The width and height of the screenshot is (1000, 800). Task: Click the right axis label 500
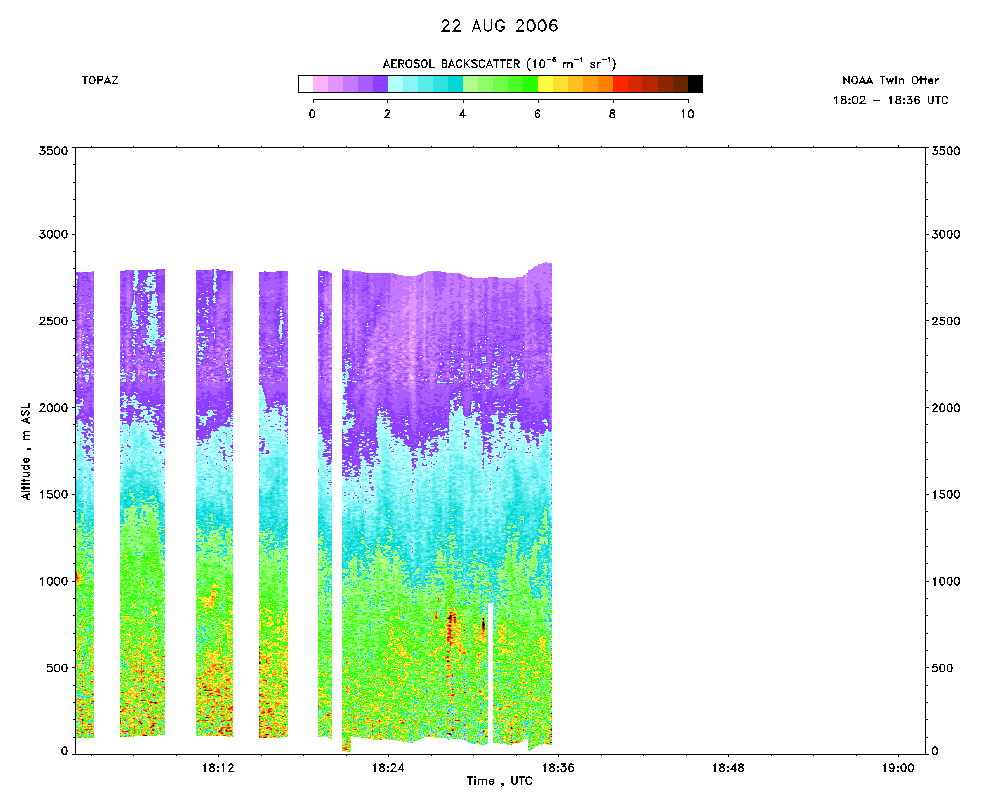942,668
